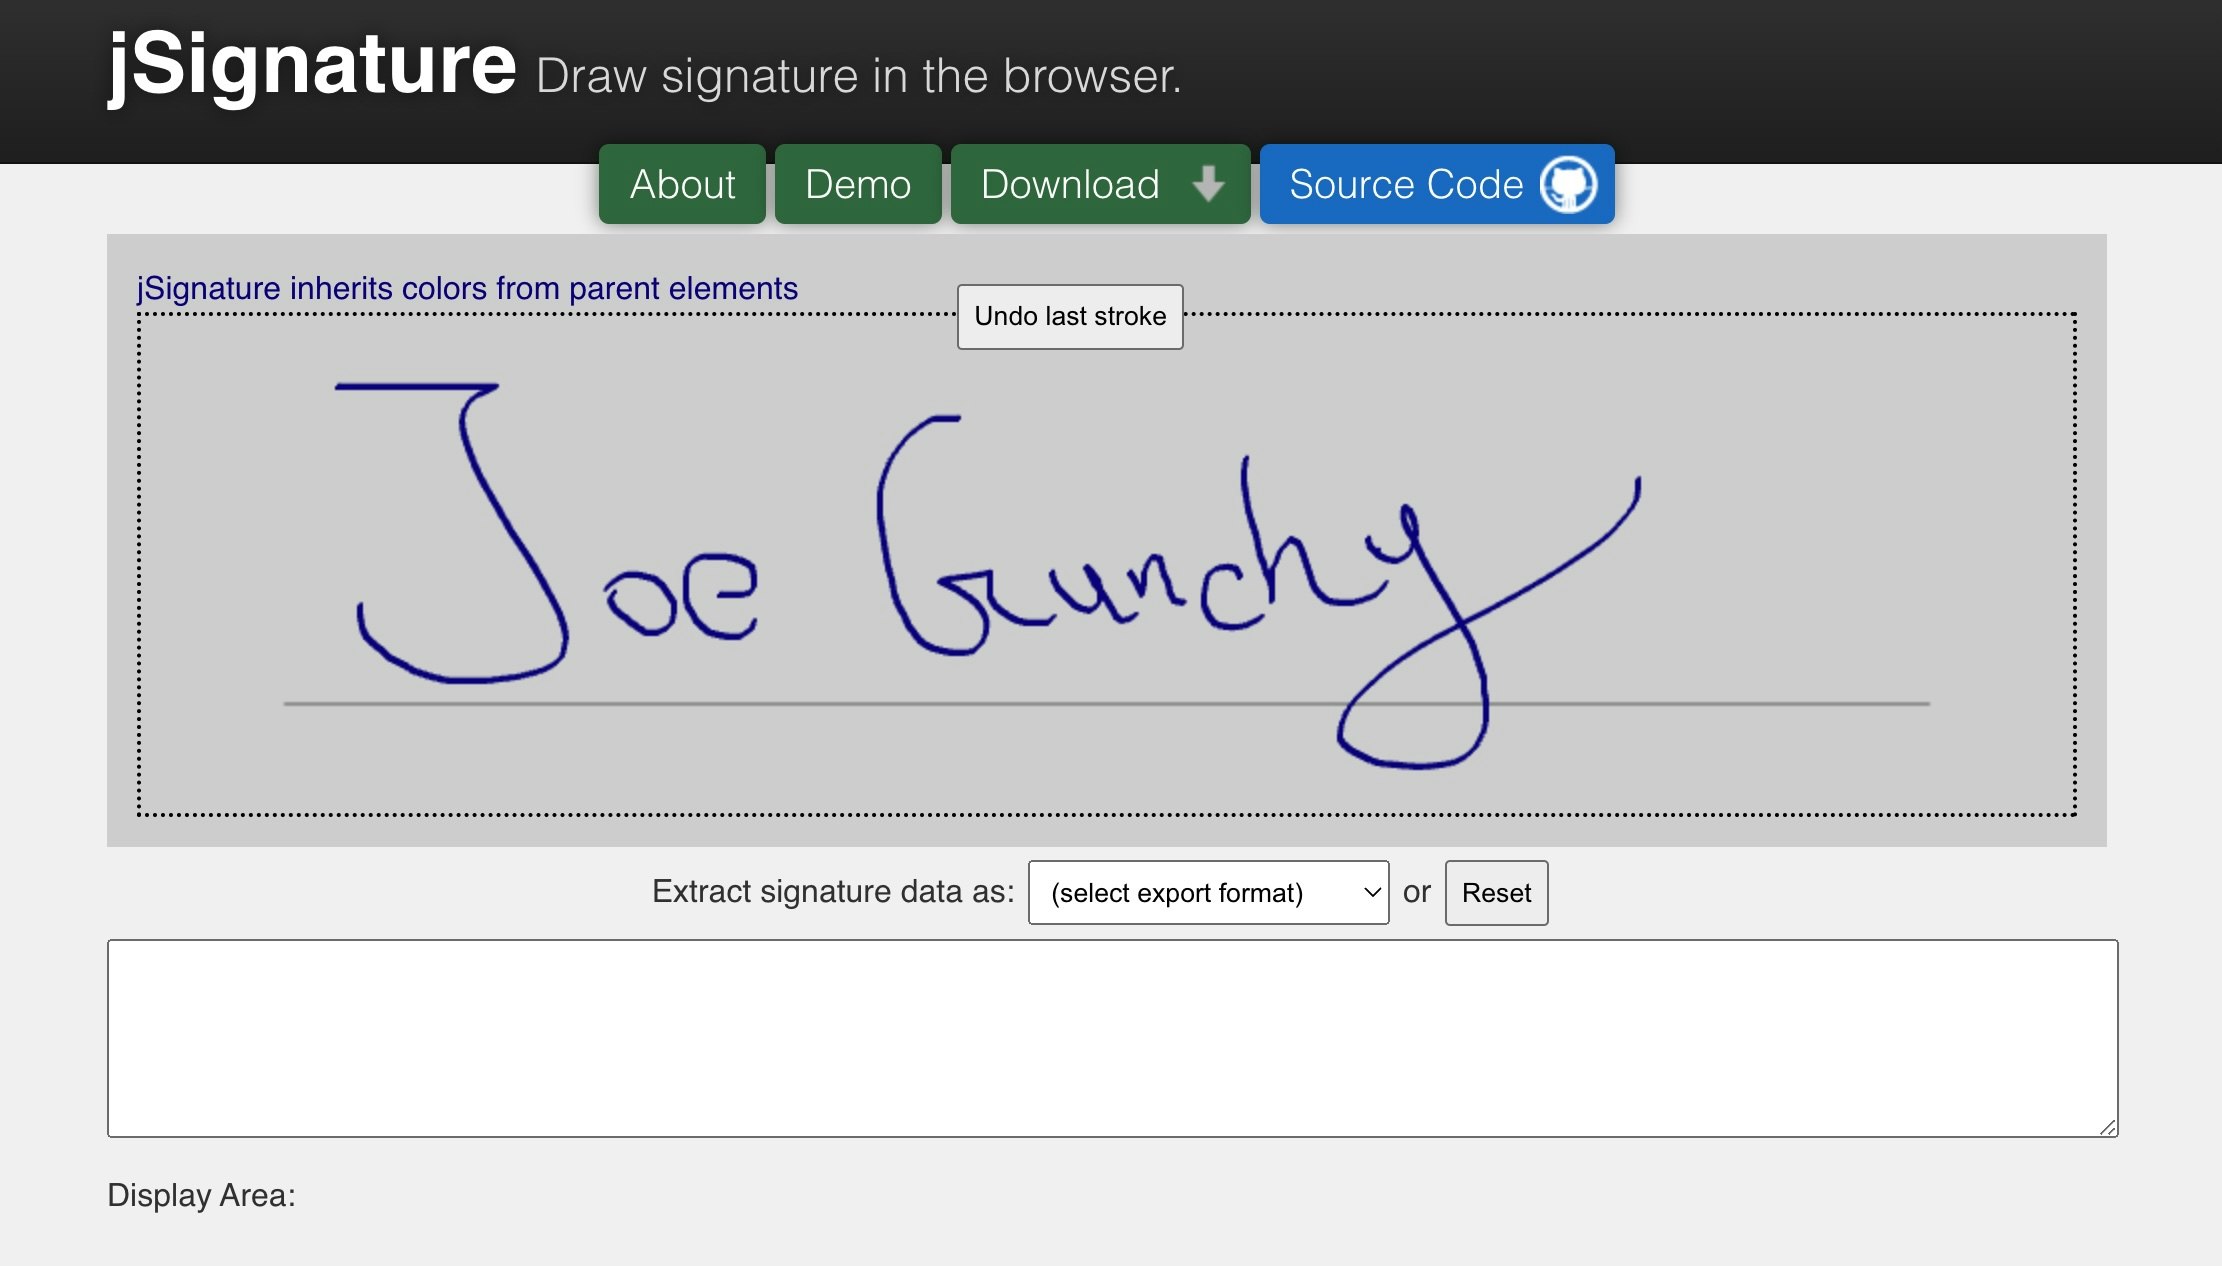Screen dimensions: 2222x1266
Task: Focus the signature data output textarea
Action: pos(1112,1038)
